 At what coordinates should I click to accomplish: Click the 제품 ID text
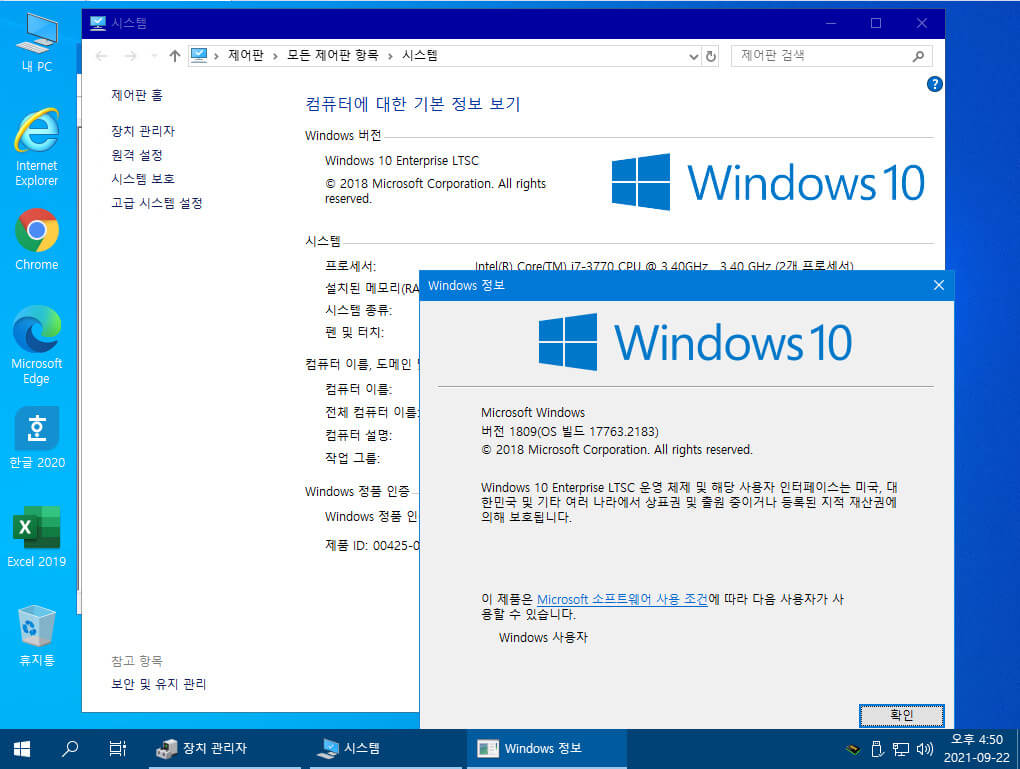372,545
